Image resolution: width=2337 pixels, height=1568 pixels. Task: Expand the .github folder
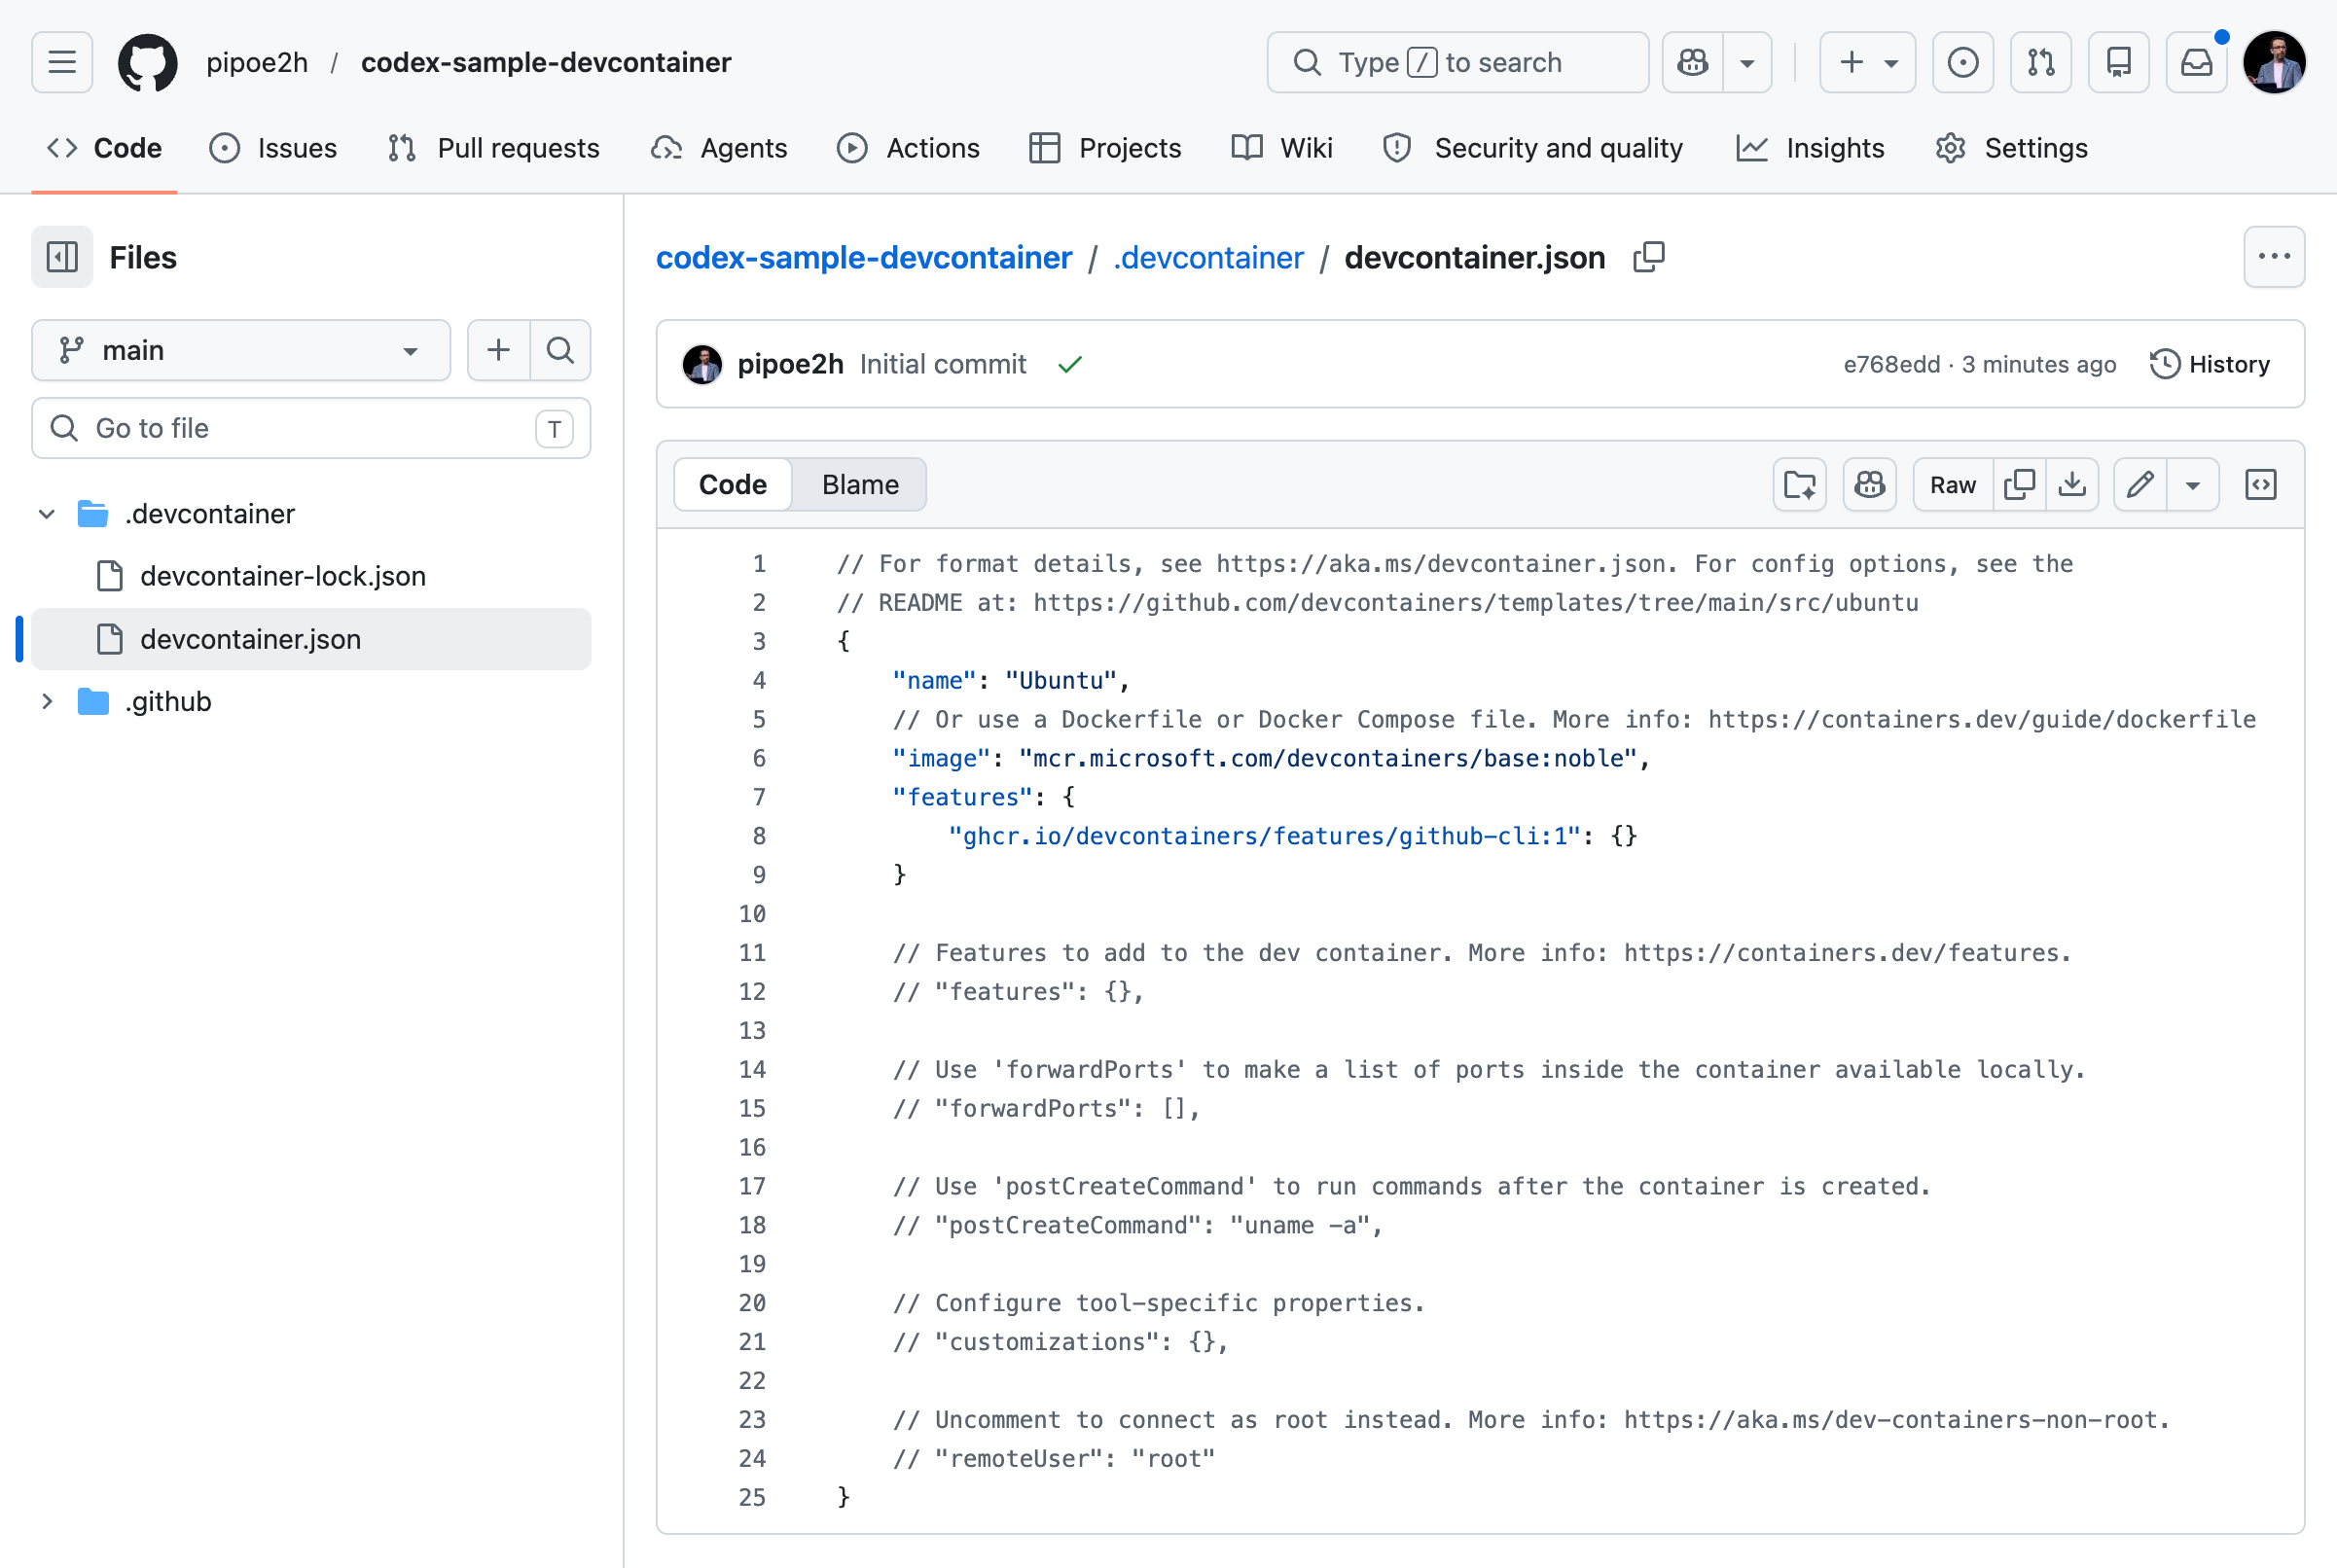pyautogui.click(x=46, y=701)
